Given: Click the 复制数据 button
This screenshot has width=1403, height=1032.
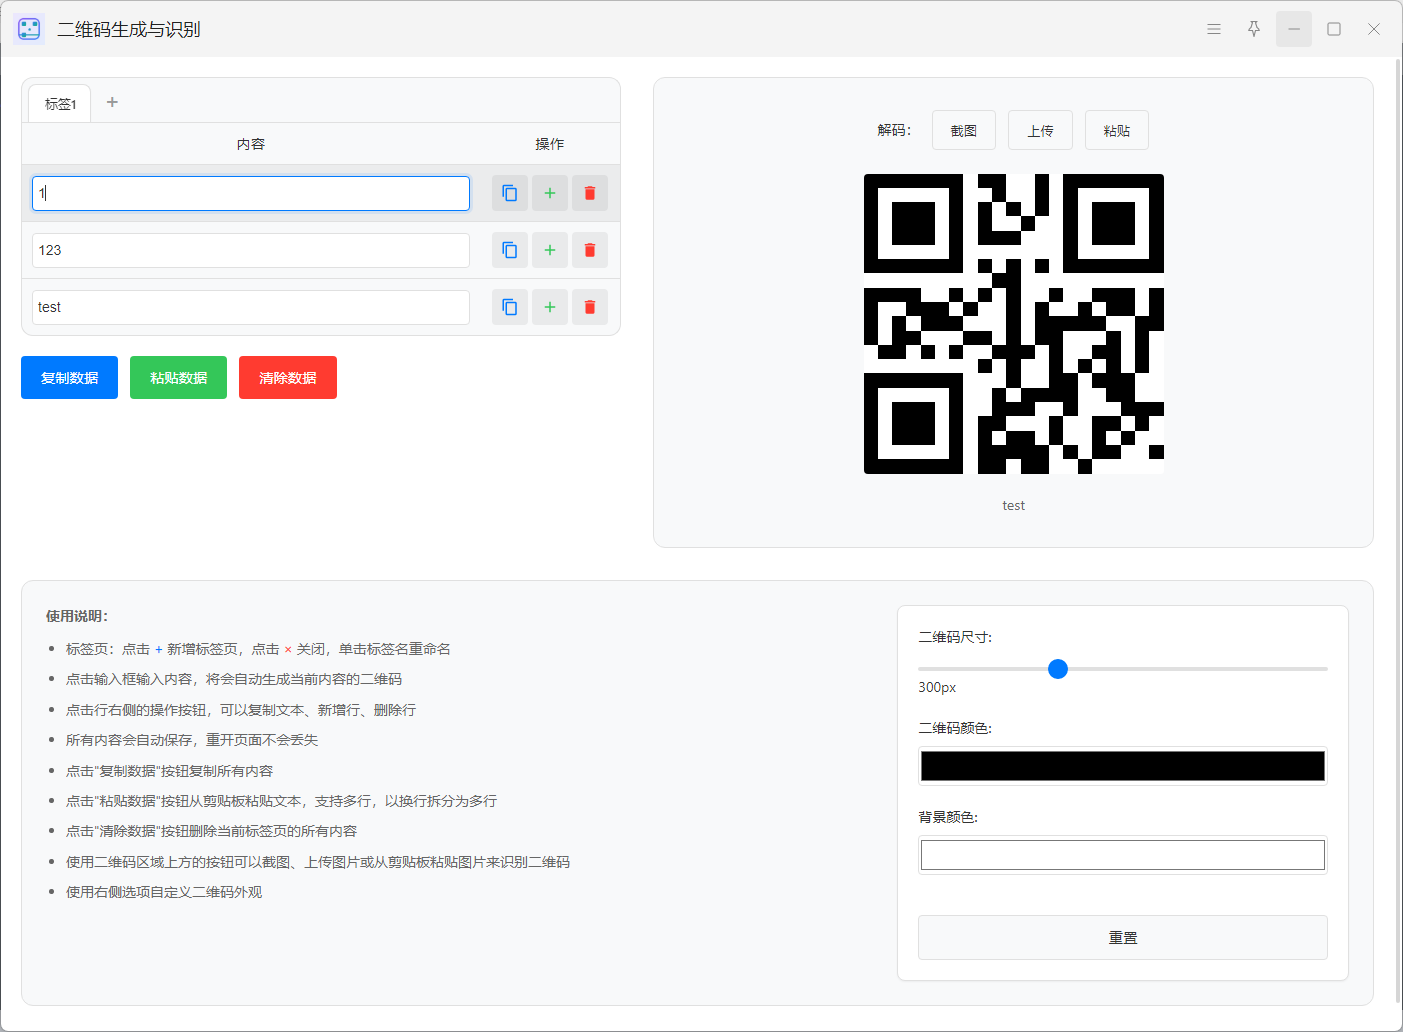Looking at the screenshot, I should point(69,378).
